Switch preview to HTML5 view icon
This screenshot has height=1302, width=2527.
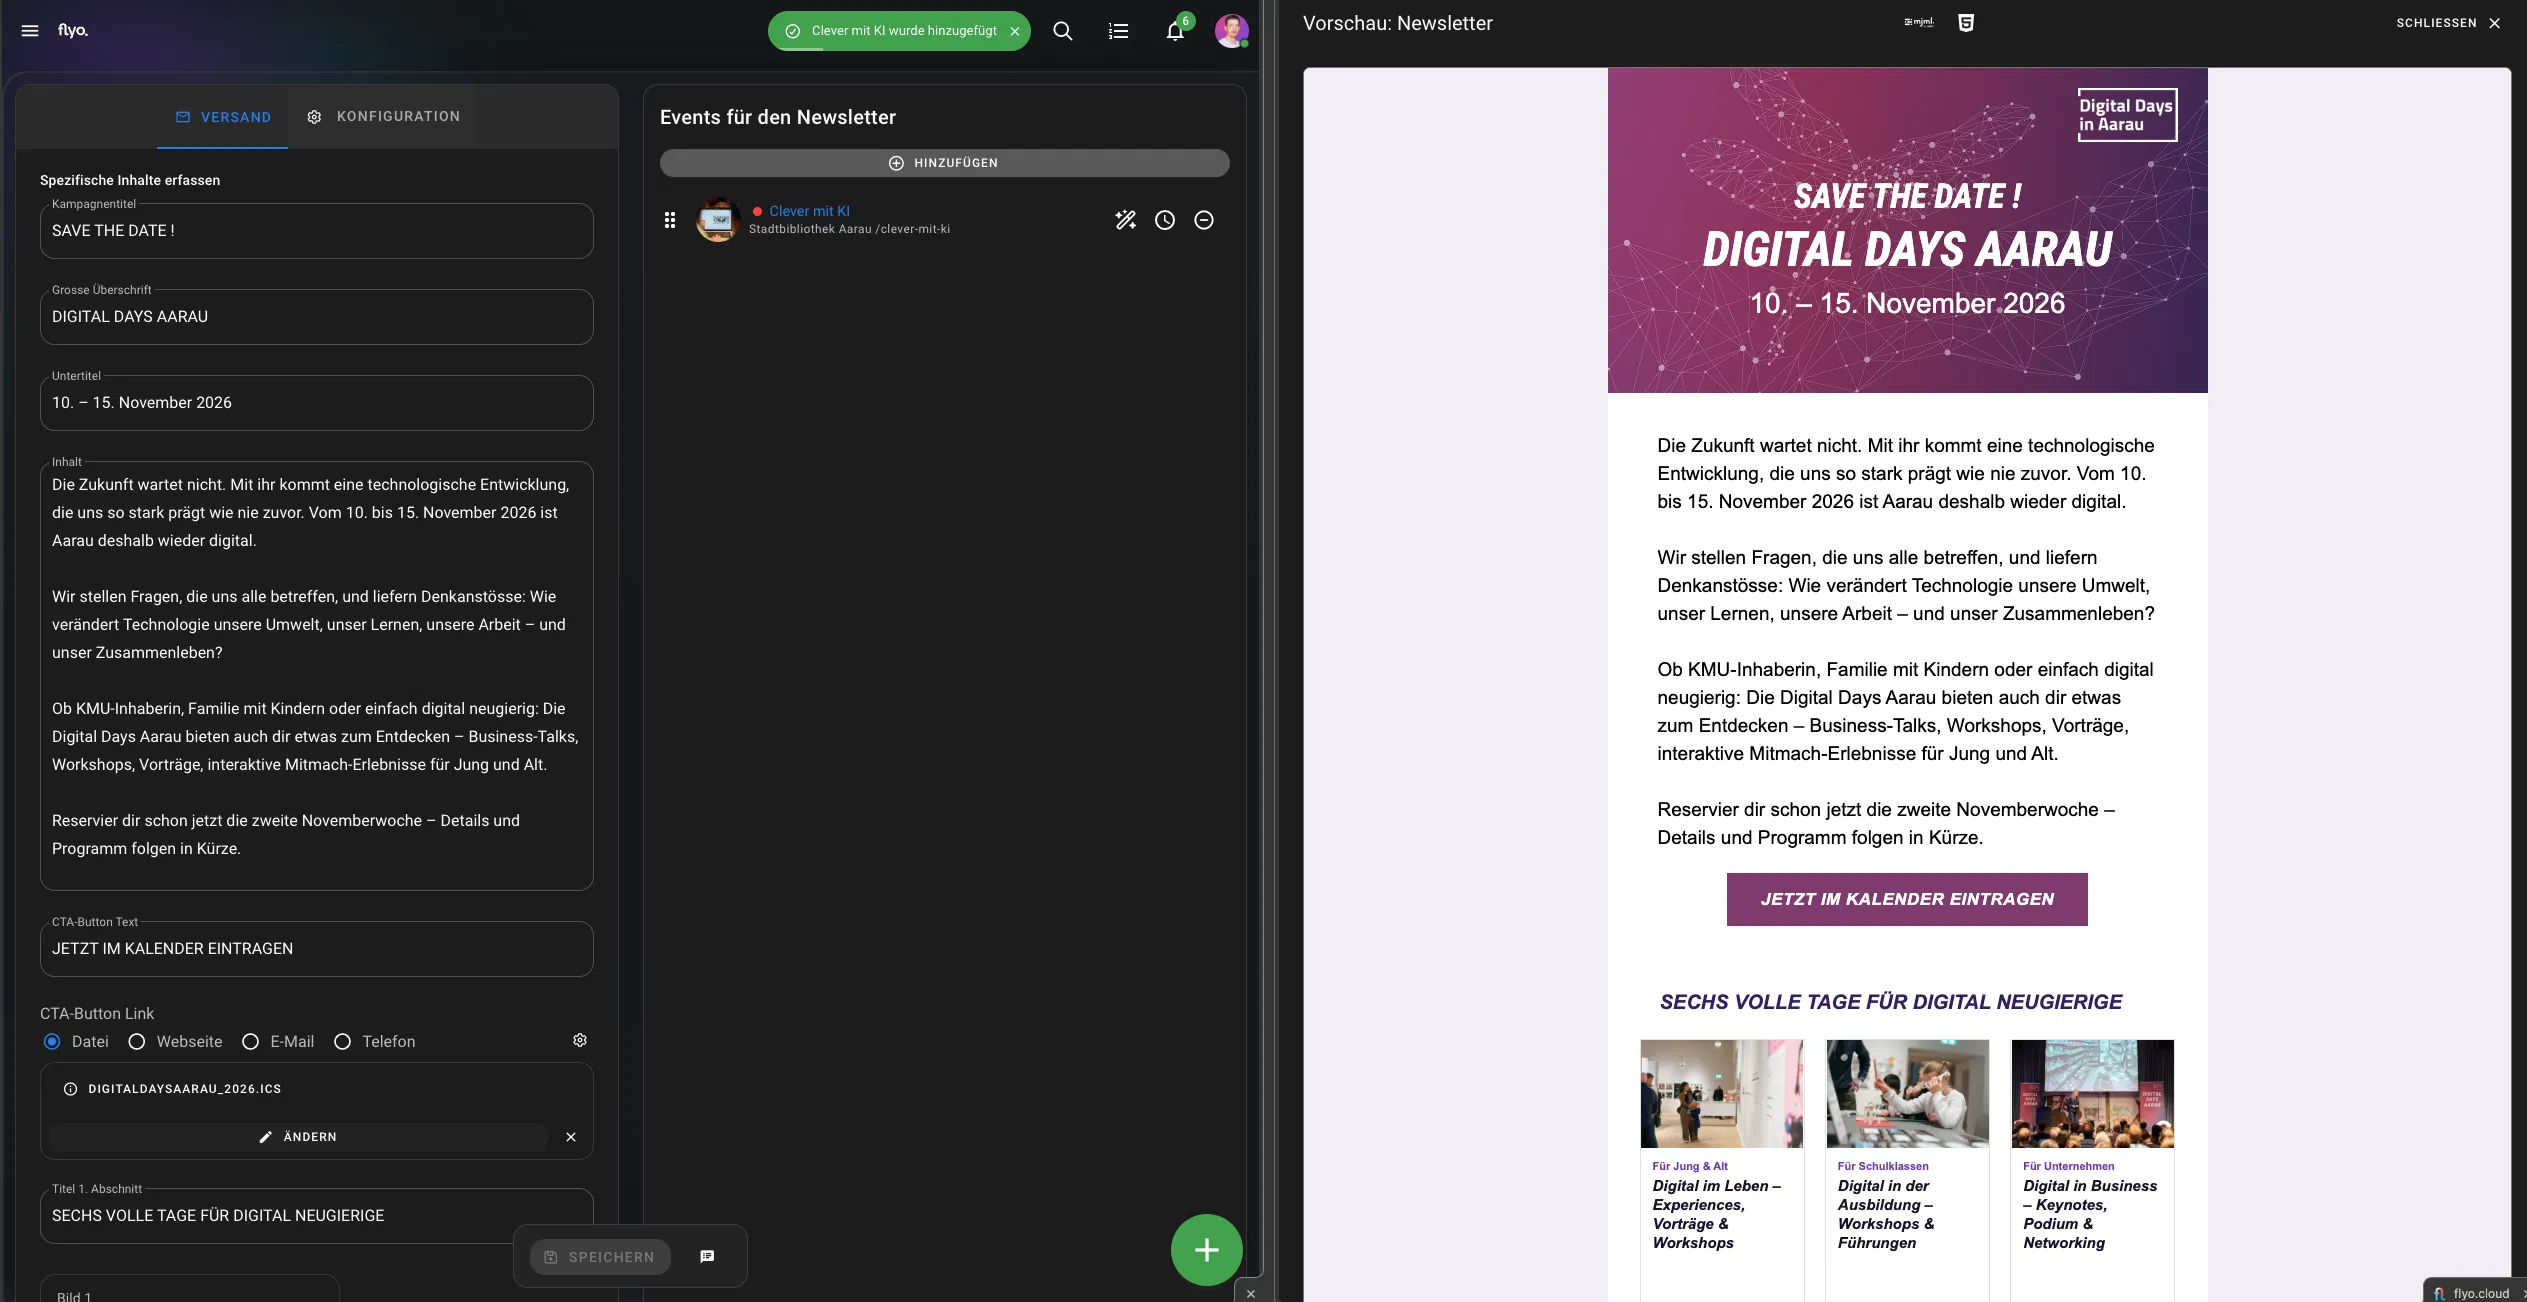click(x=1966, y=23)
